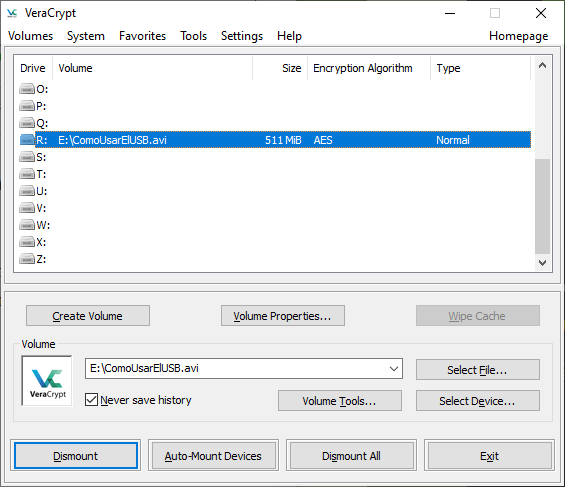Click the VeraCrypt title bar icon
Image resolution: width=565 pixels, height=487 pixels.
coord(12,13)
